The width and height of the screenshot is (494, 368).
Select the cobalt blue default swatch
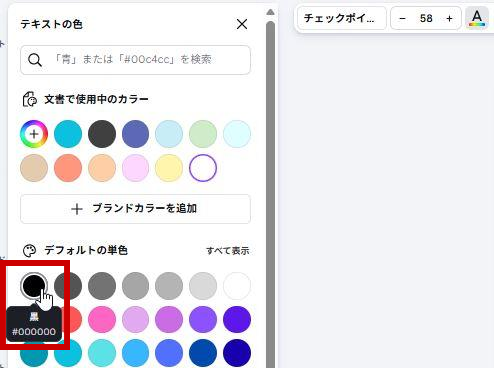[203, 353]
